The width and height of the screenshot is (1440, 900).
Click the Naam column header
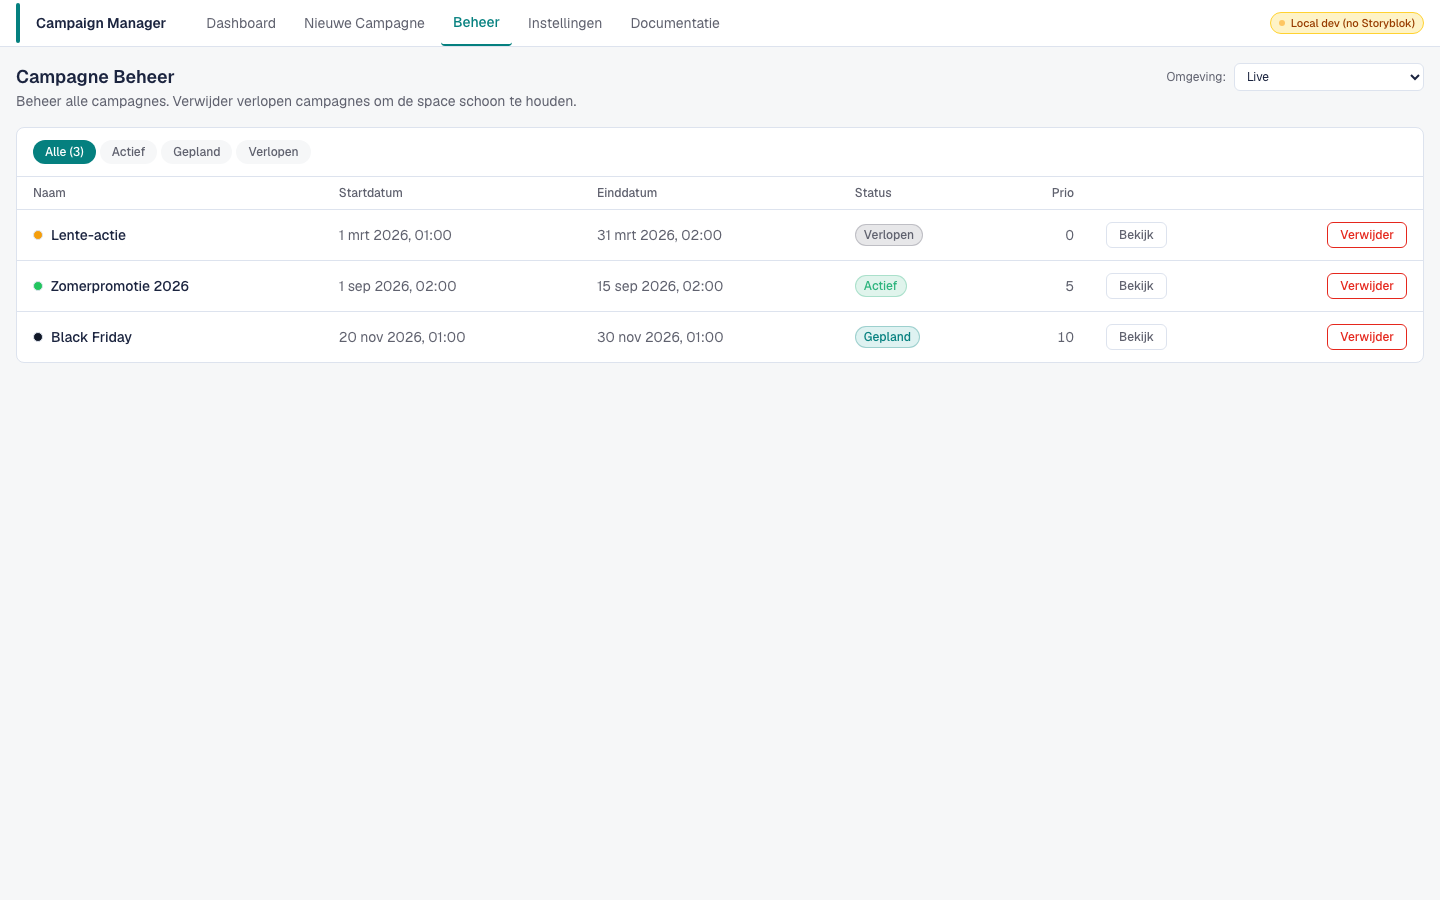click(49, 193)
